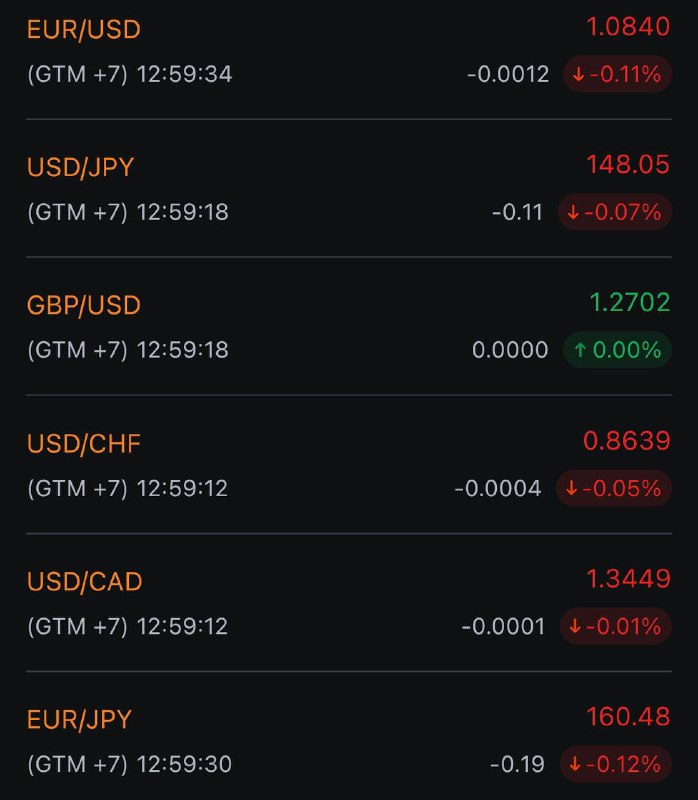698x800 pixels.
Task: Click the -0.19 absolute change value
Action: click(517, 764)
